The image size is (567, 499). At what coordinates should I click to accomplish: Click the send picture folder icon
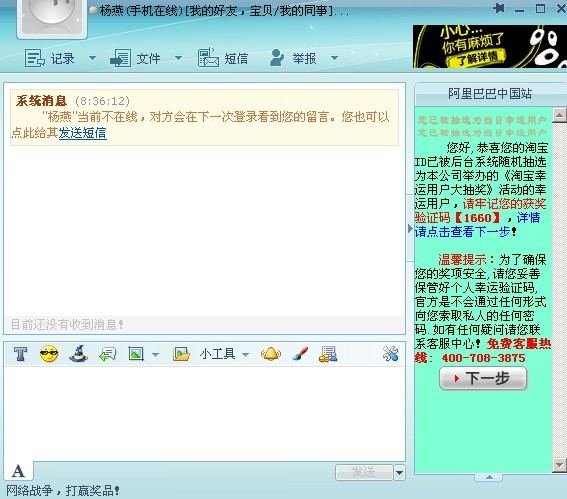pos(181,354)
